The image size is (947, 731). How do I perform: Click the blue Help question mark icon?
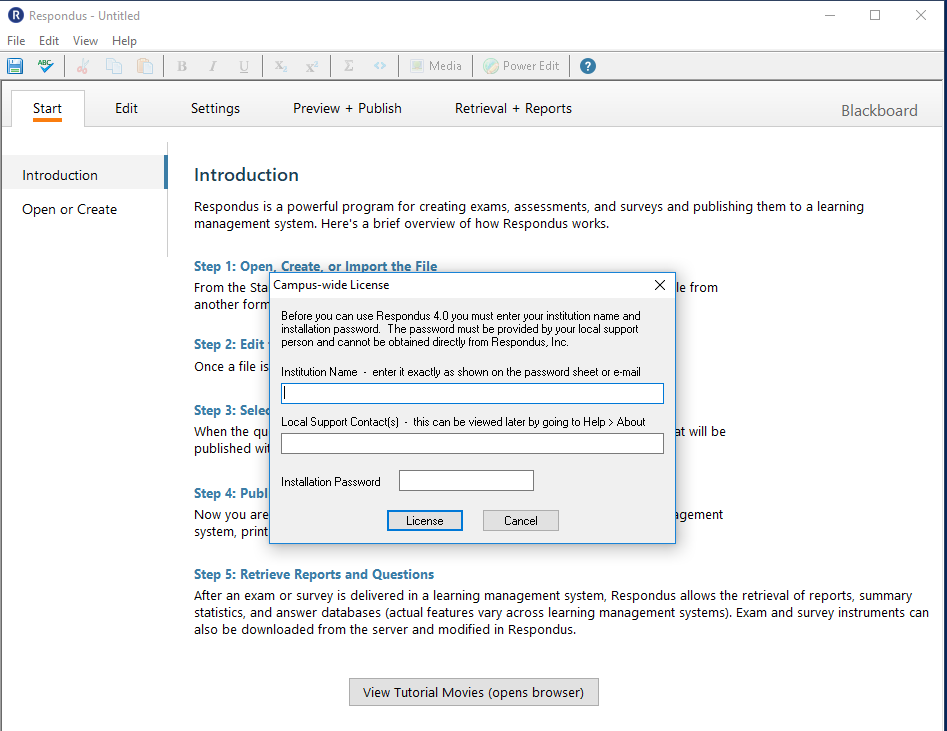[588, 66]
